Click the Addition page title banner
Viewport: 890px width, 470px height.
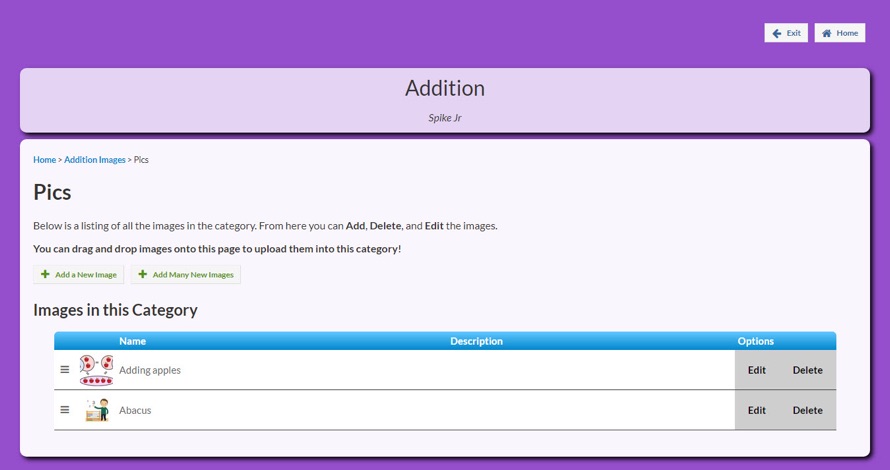(445, 89)
